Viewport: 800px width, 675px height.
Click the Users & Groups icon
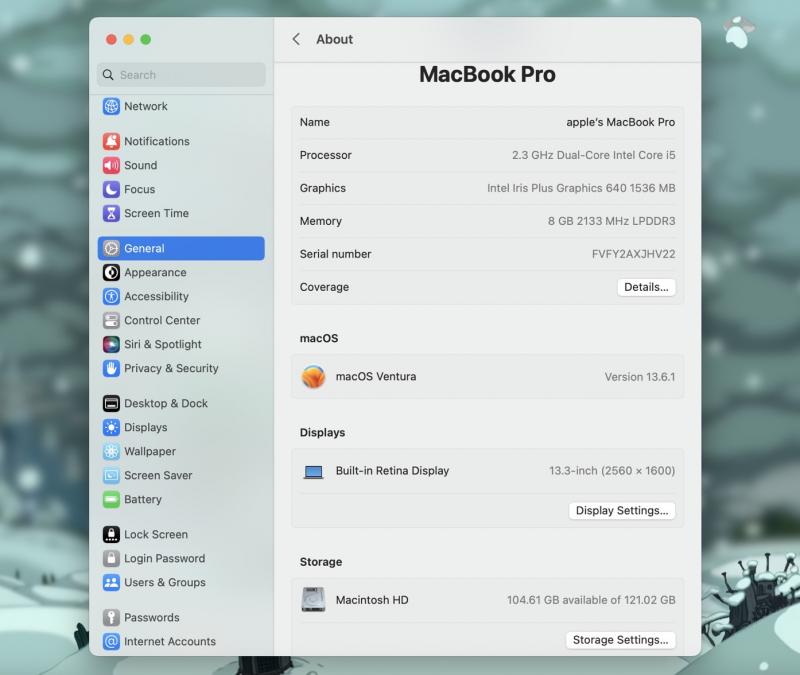pyautogui.click(x=111, y=583)
